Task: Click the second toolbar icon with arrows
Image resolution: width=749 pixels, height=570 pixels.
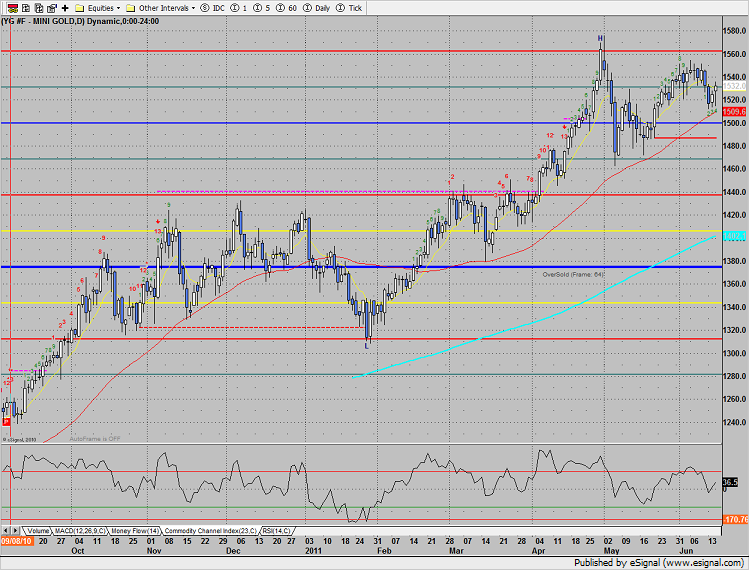Action: point(26,8)
